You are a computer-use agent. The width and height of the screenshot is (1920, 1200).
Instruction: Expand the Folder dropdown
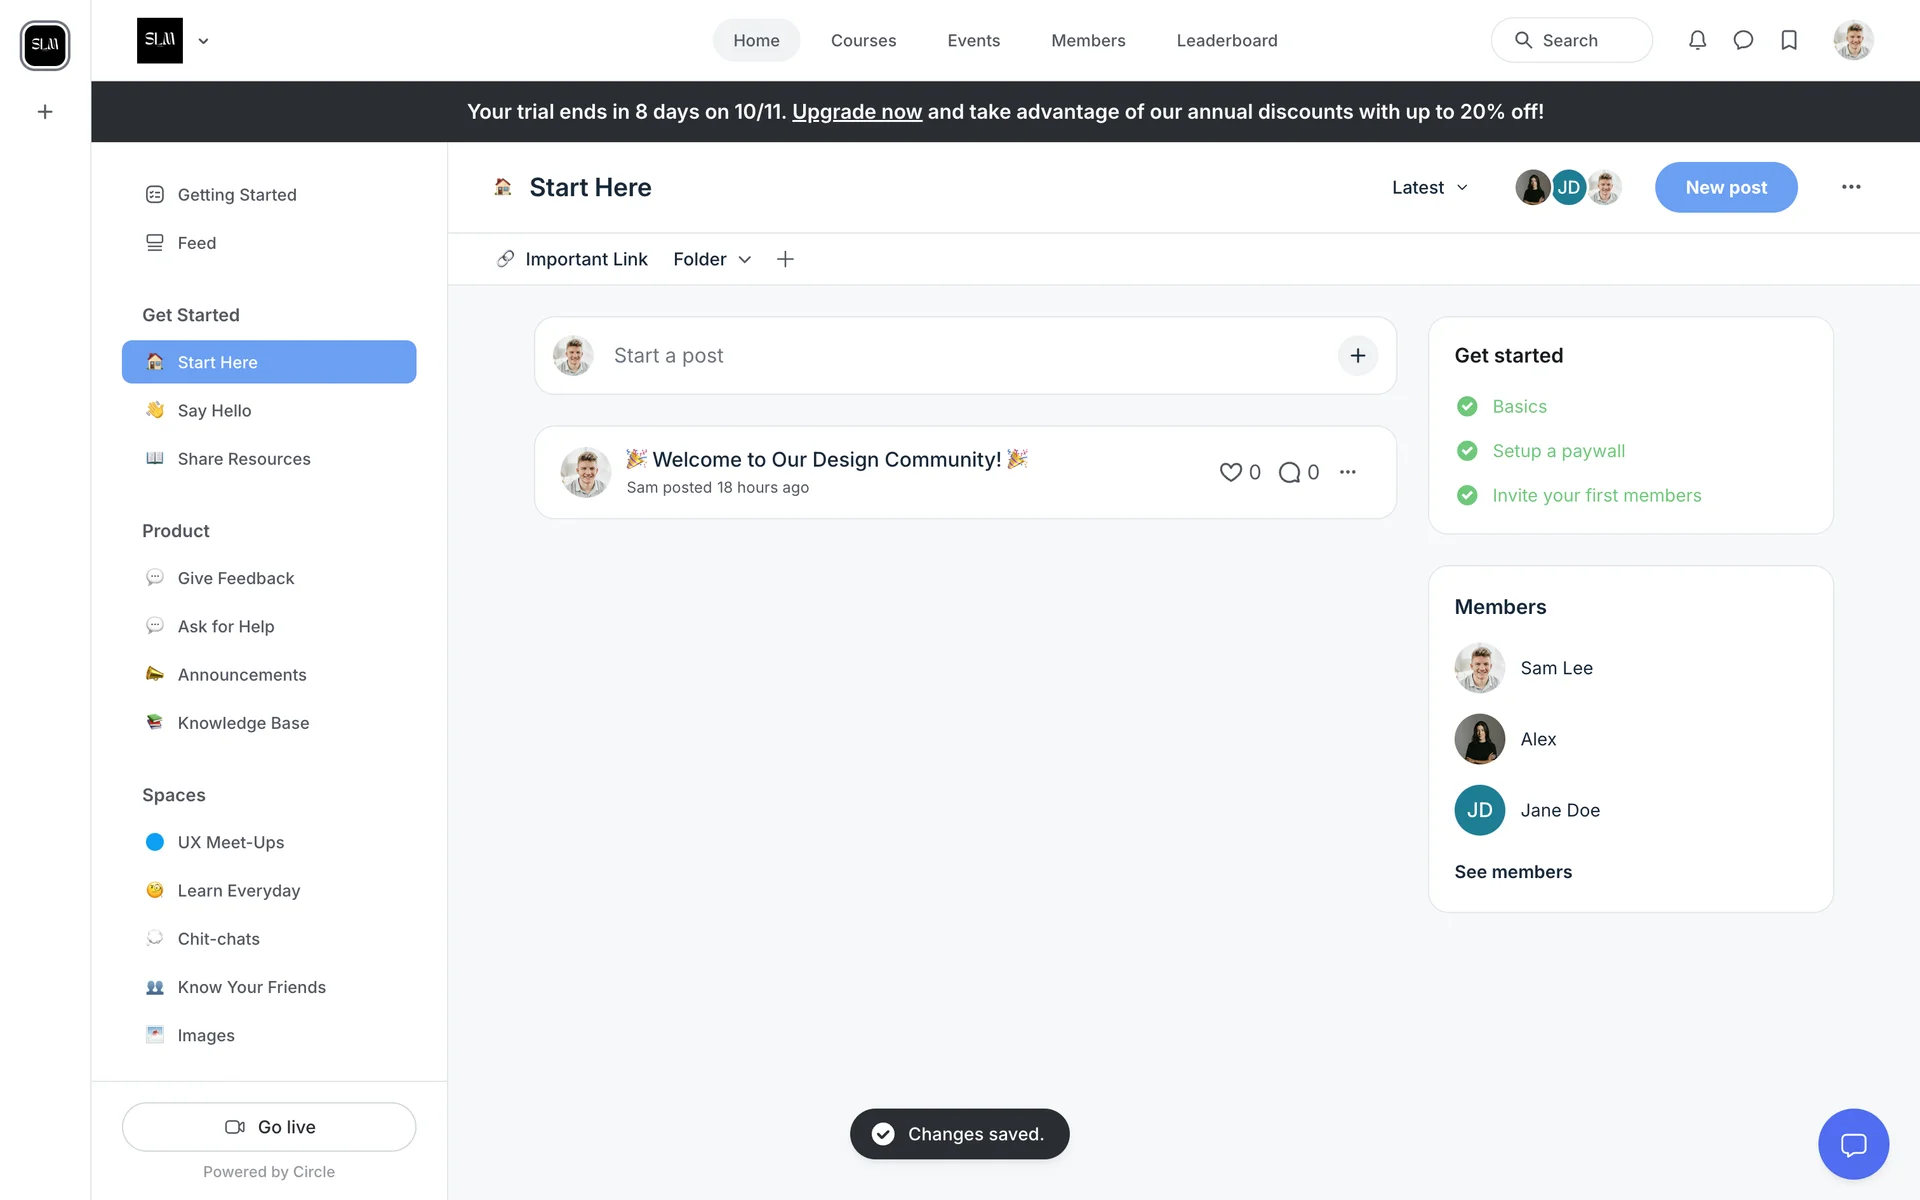pos(712,259)
